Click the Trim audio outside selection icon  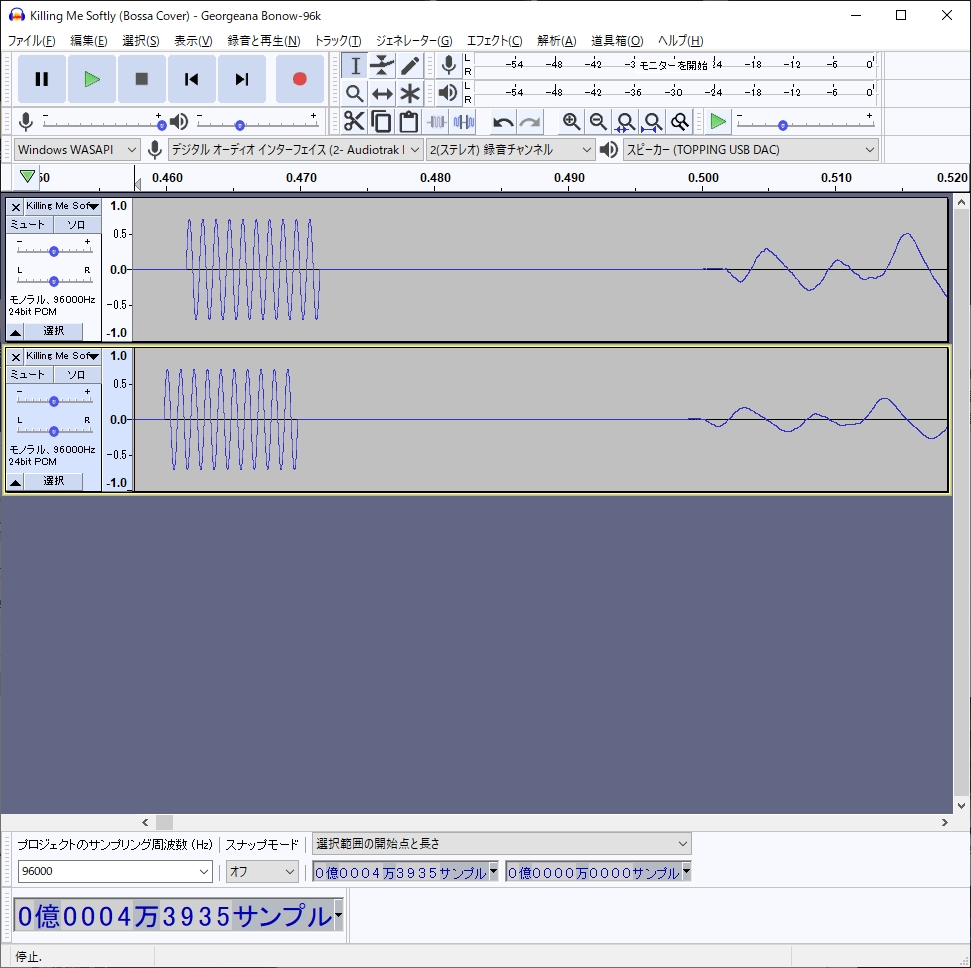[437, 121]
